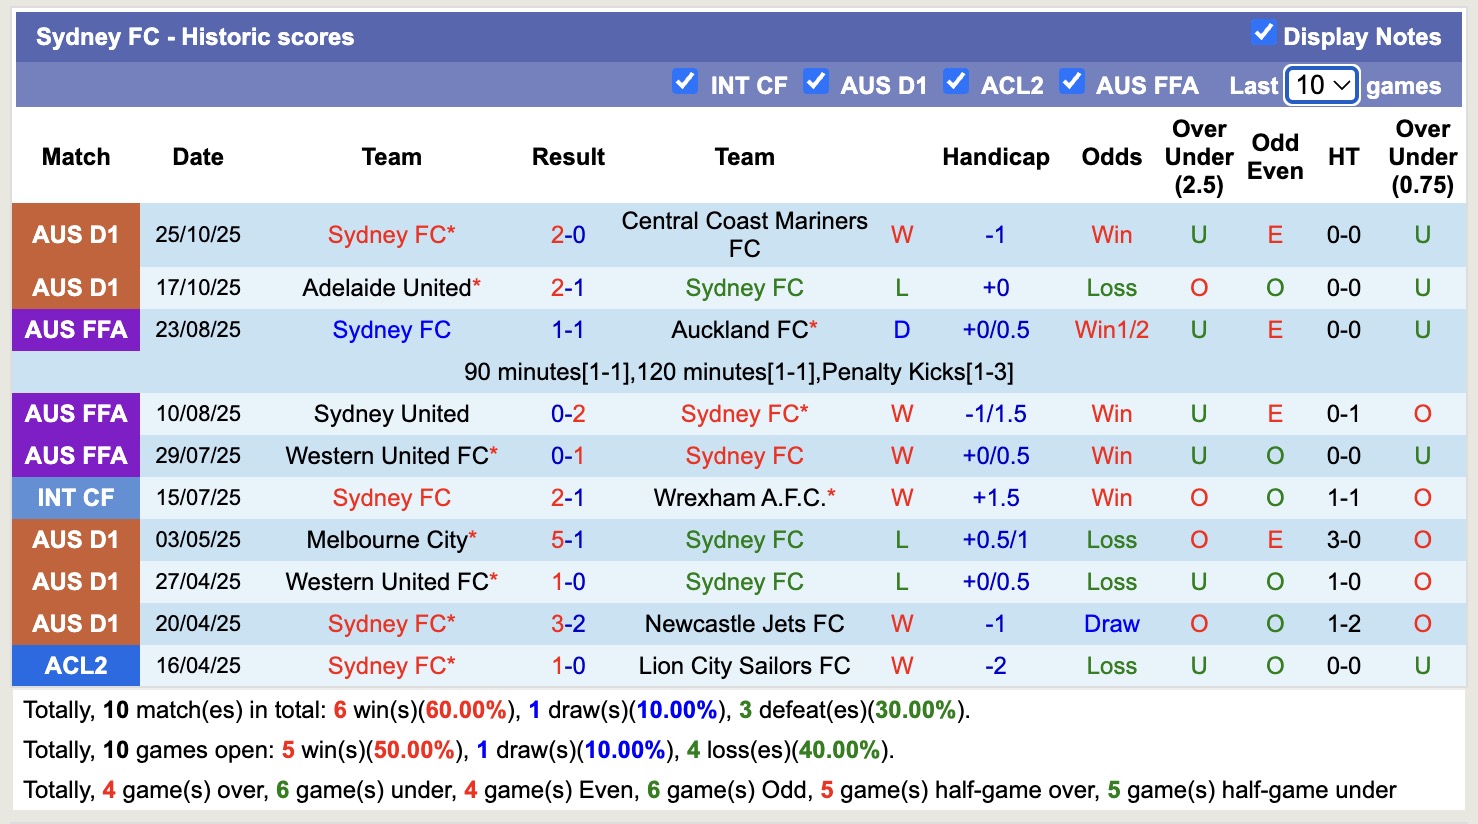The image size is (1478, 824).
Task: Select the AUS FFA competition badge
Action: coord(75,330)
